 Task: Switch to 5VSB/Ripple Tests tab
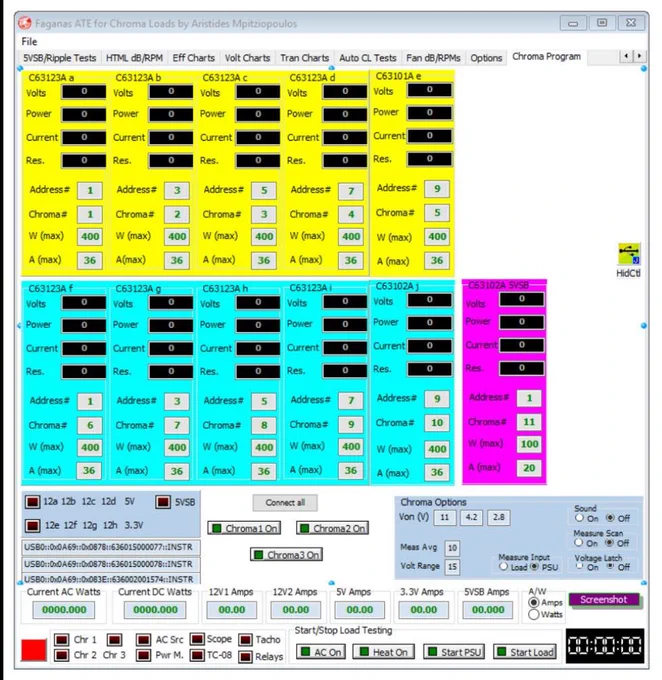[59, 58]
